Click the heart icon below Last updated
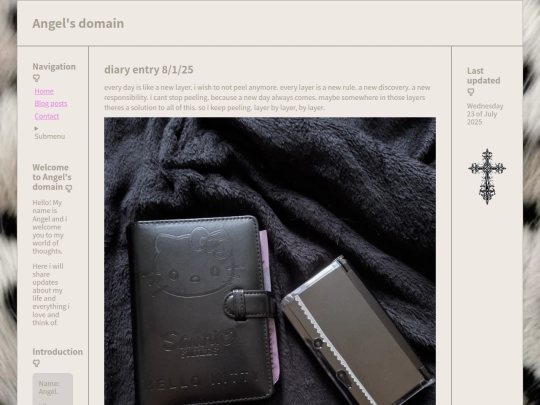 [471, 92]
